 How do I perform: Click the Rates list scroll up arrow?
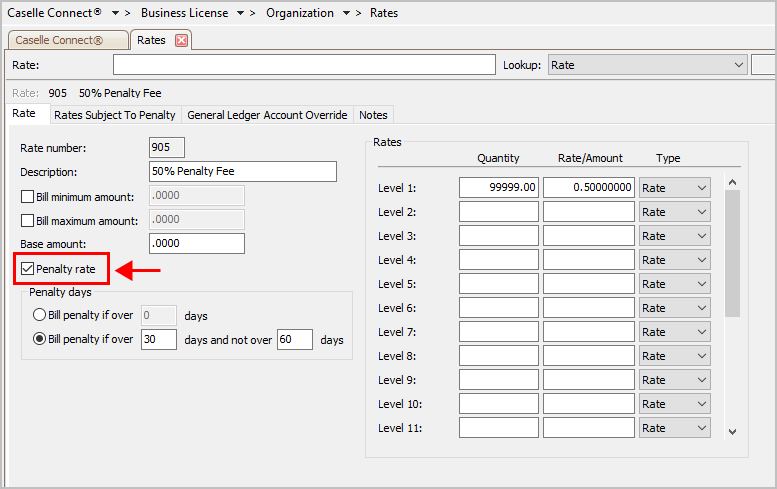pos(732,182)
